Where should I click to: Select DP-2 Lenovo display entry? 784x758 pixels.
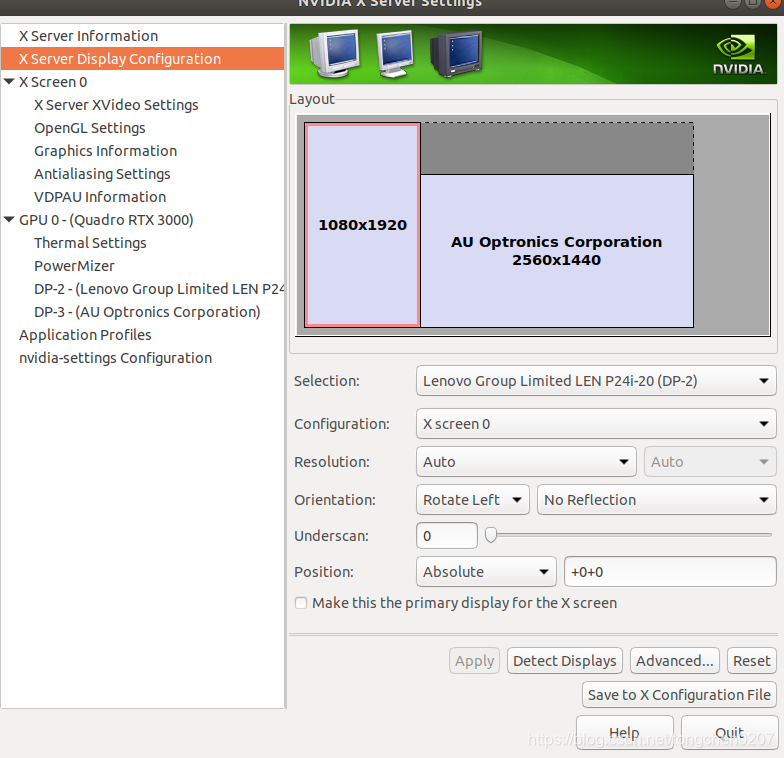click(x=159, y=289)
